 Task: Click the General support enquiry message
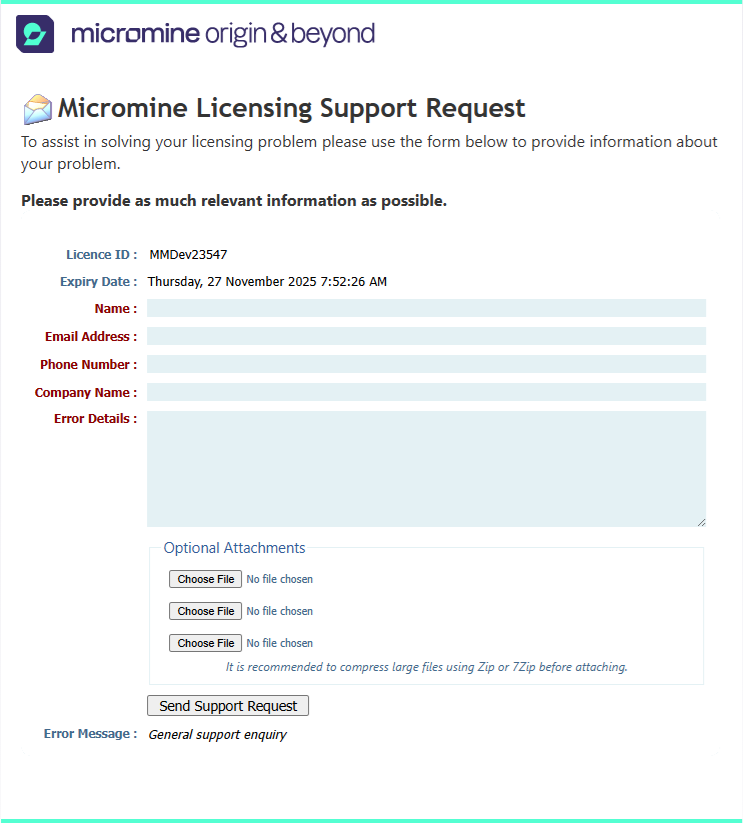point(217,734)
